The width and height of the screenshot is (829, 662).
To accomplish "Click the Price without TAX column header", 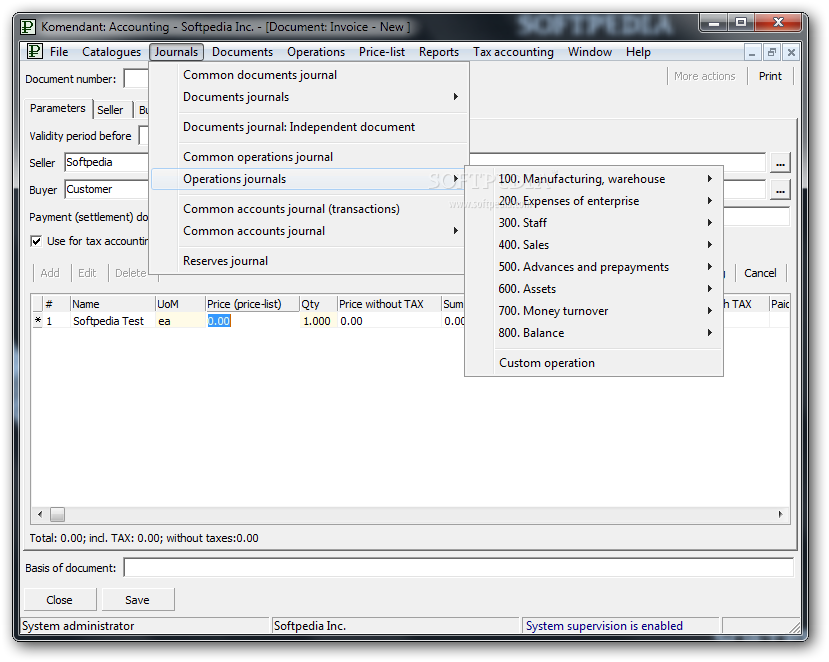I will pos(389,304).
